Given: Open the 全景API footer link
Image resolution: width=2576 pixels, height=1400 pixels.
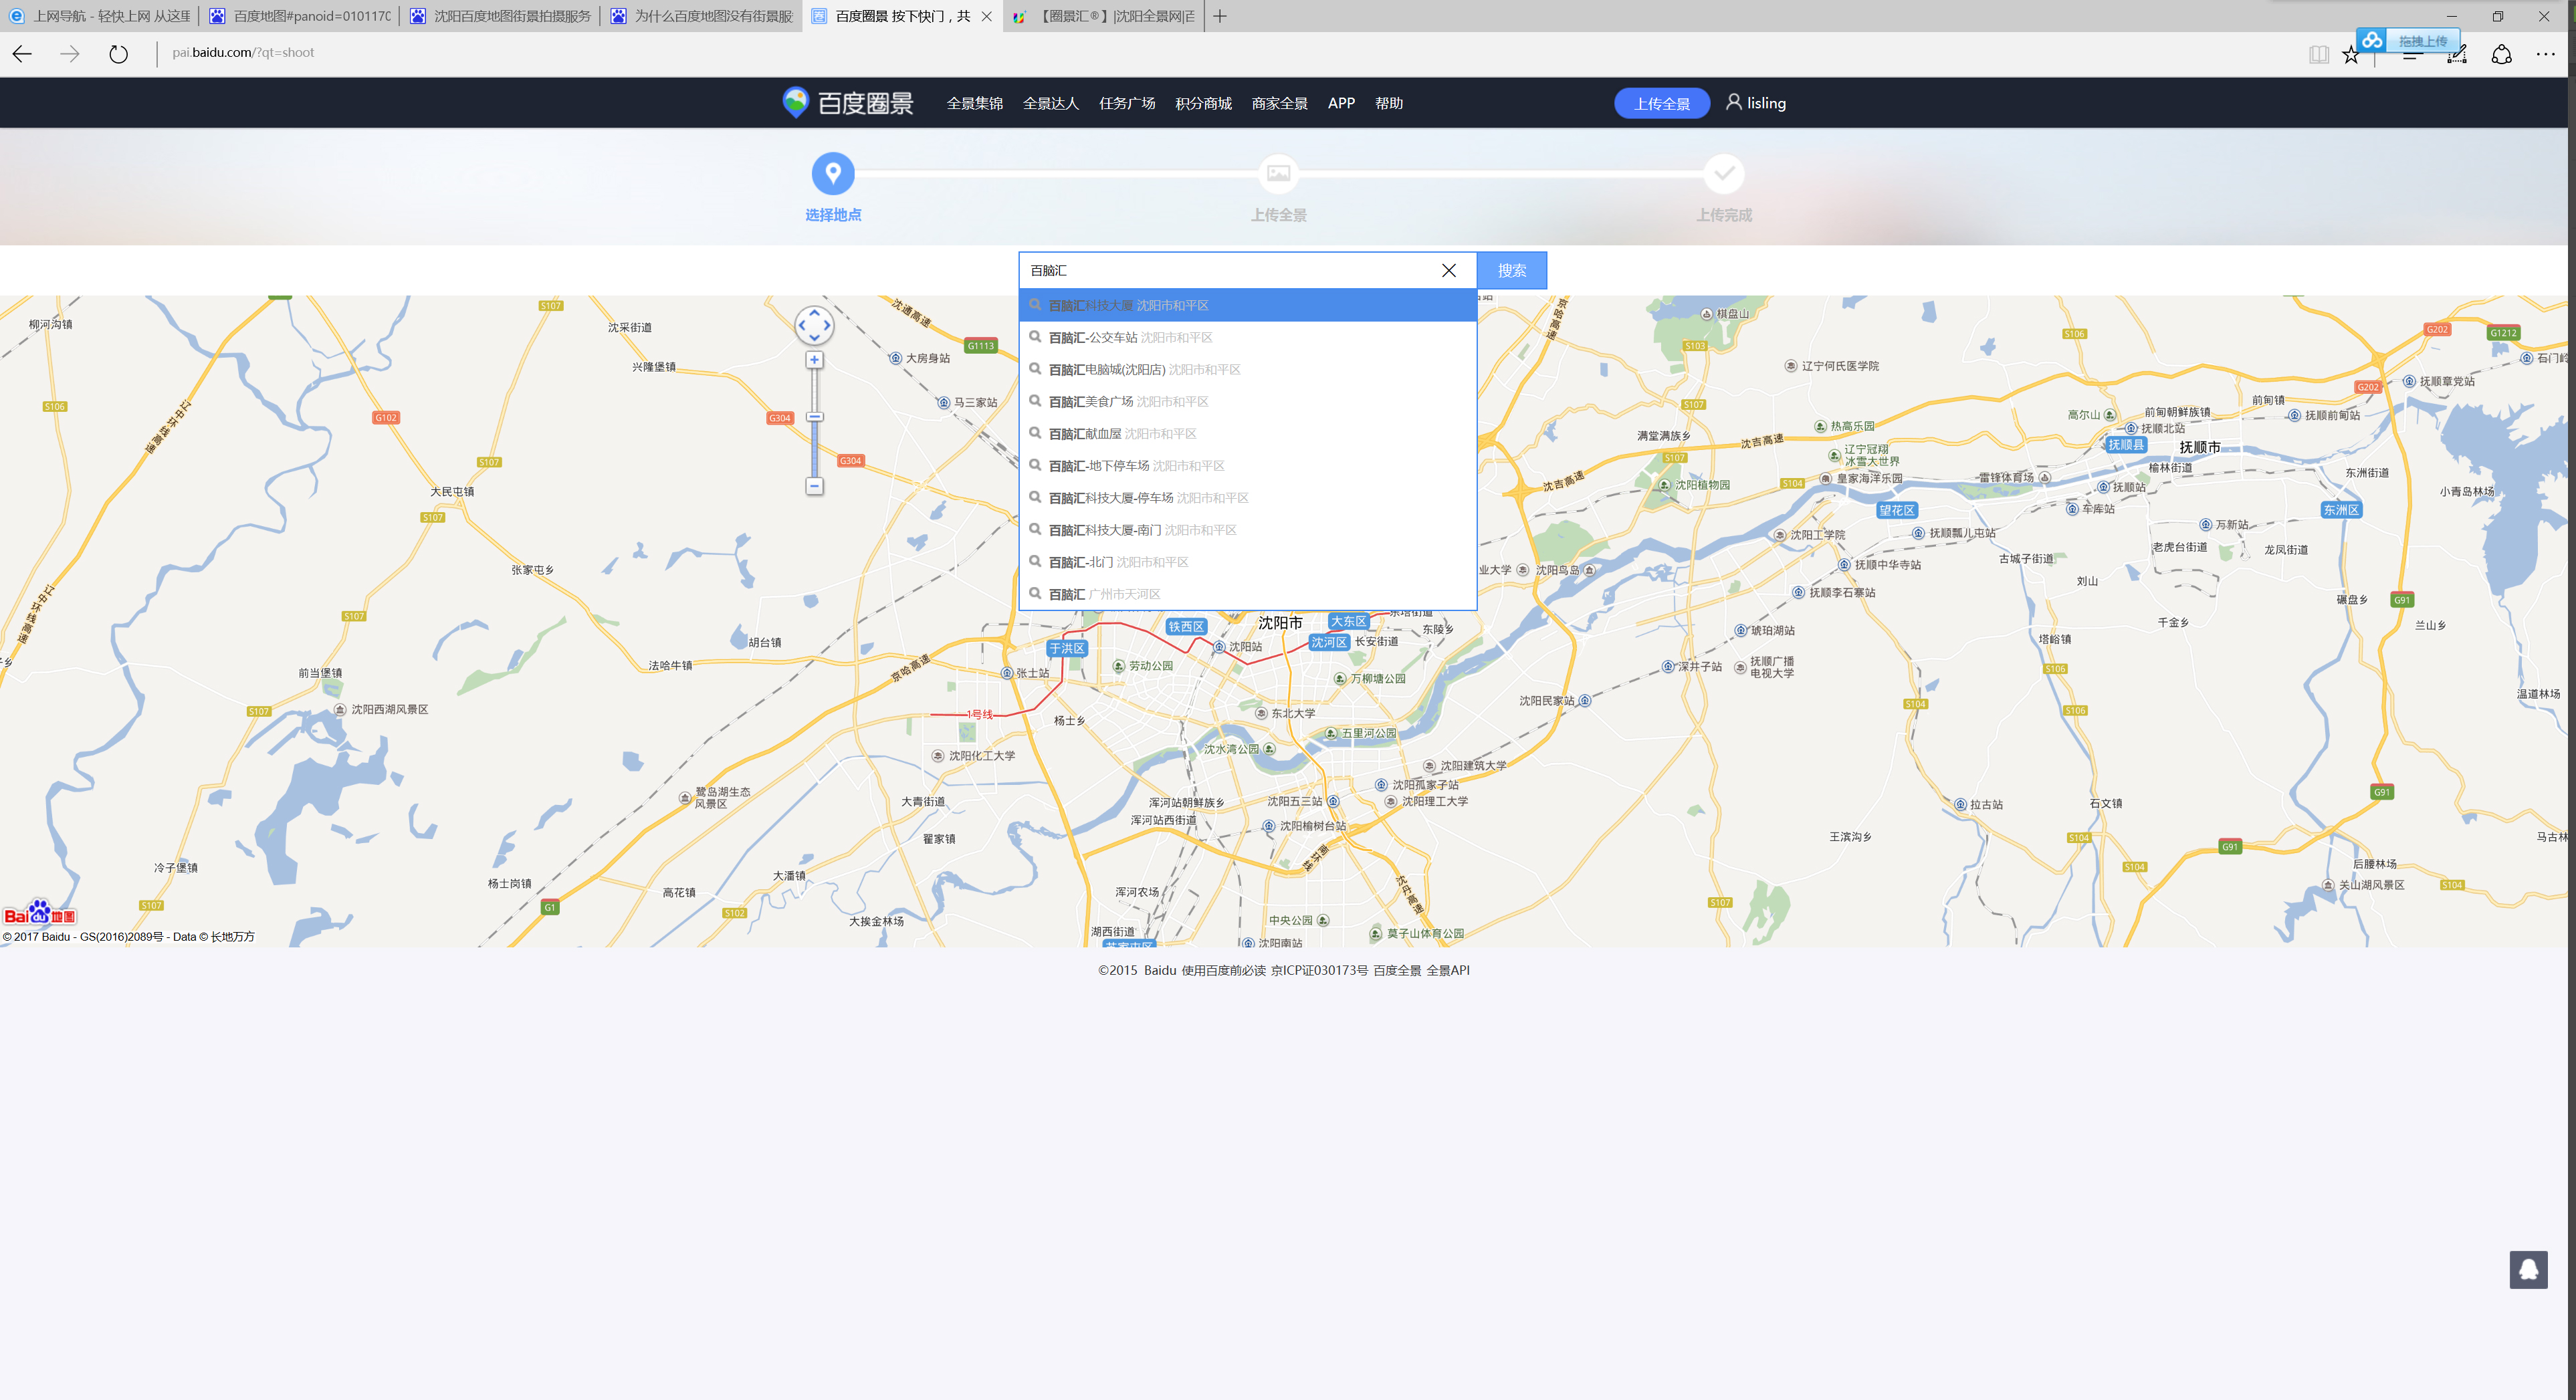Looking at the screenshot, I should (x=1447, y=970).
